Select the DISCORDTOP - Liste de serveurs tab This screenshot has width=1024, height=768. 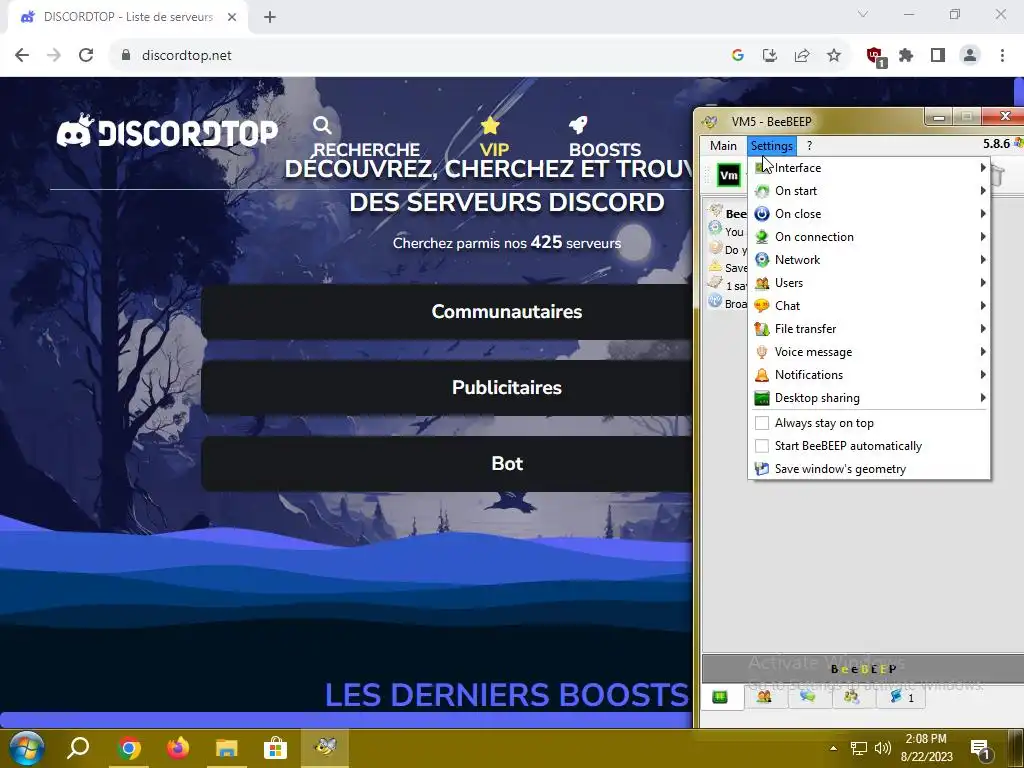(x=128, y=17)
